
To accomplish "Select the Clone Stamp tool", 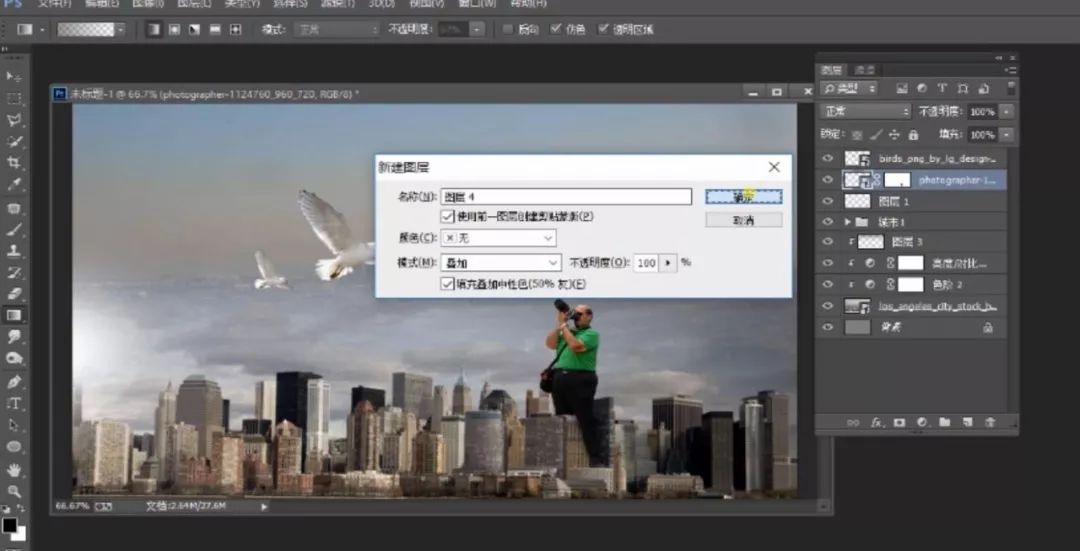I will 13,251.
